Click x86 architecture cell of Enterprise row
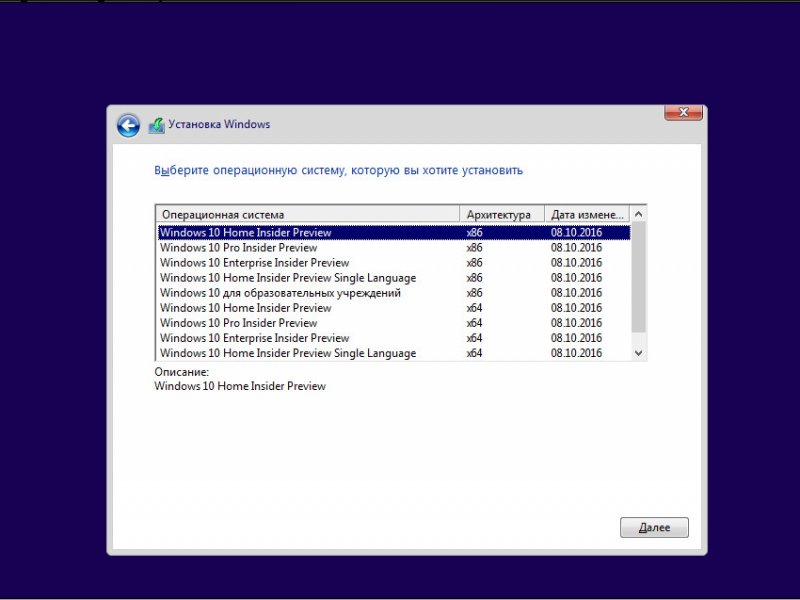 pos(474,263)
